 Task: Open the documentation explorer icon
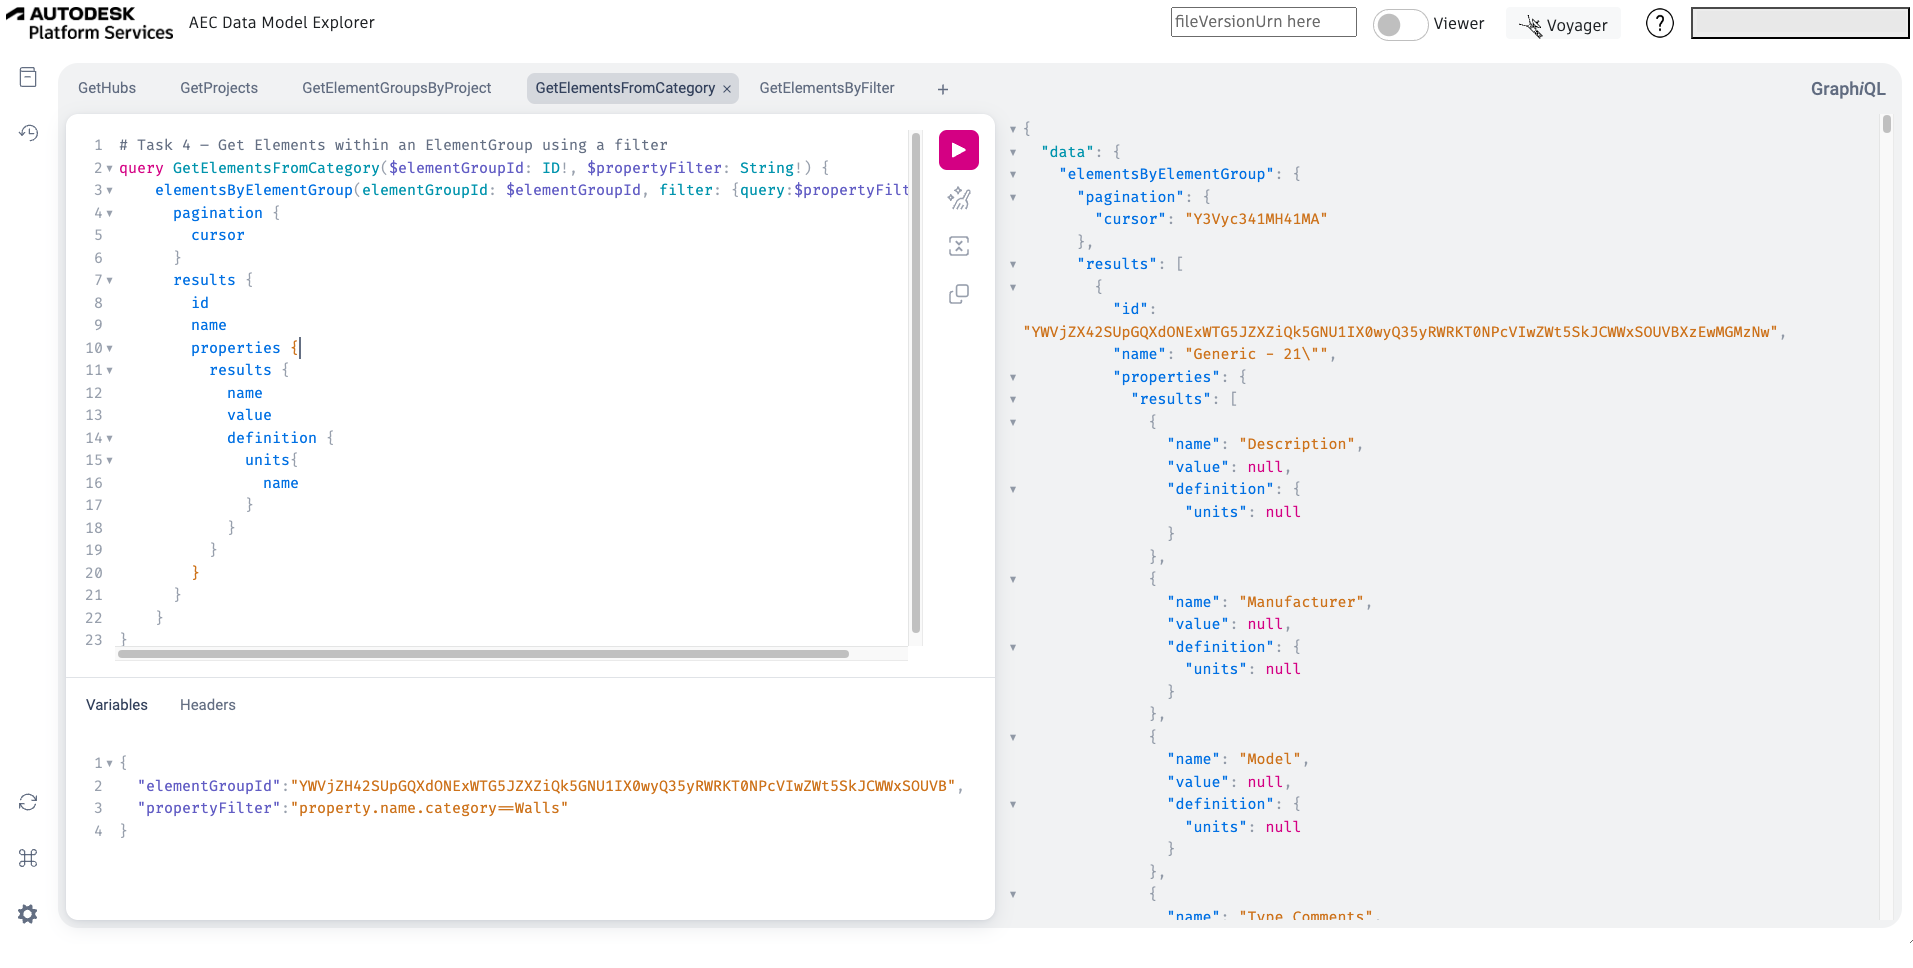tap(28, 78)
